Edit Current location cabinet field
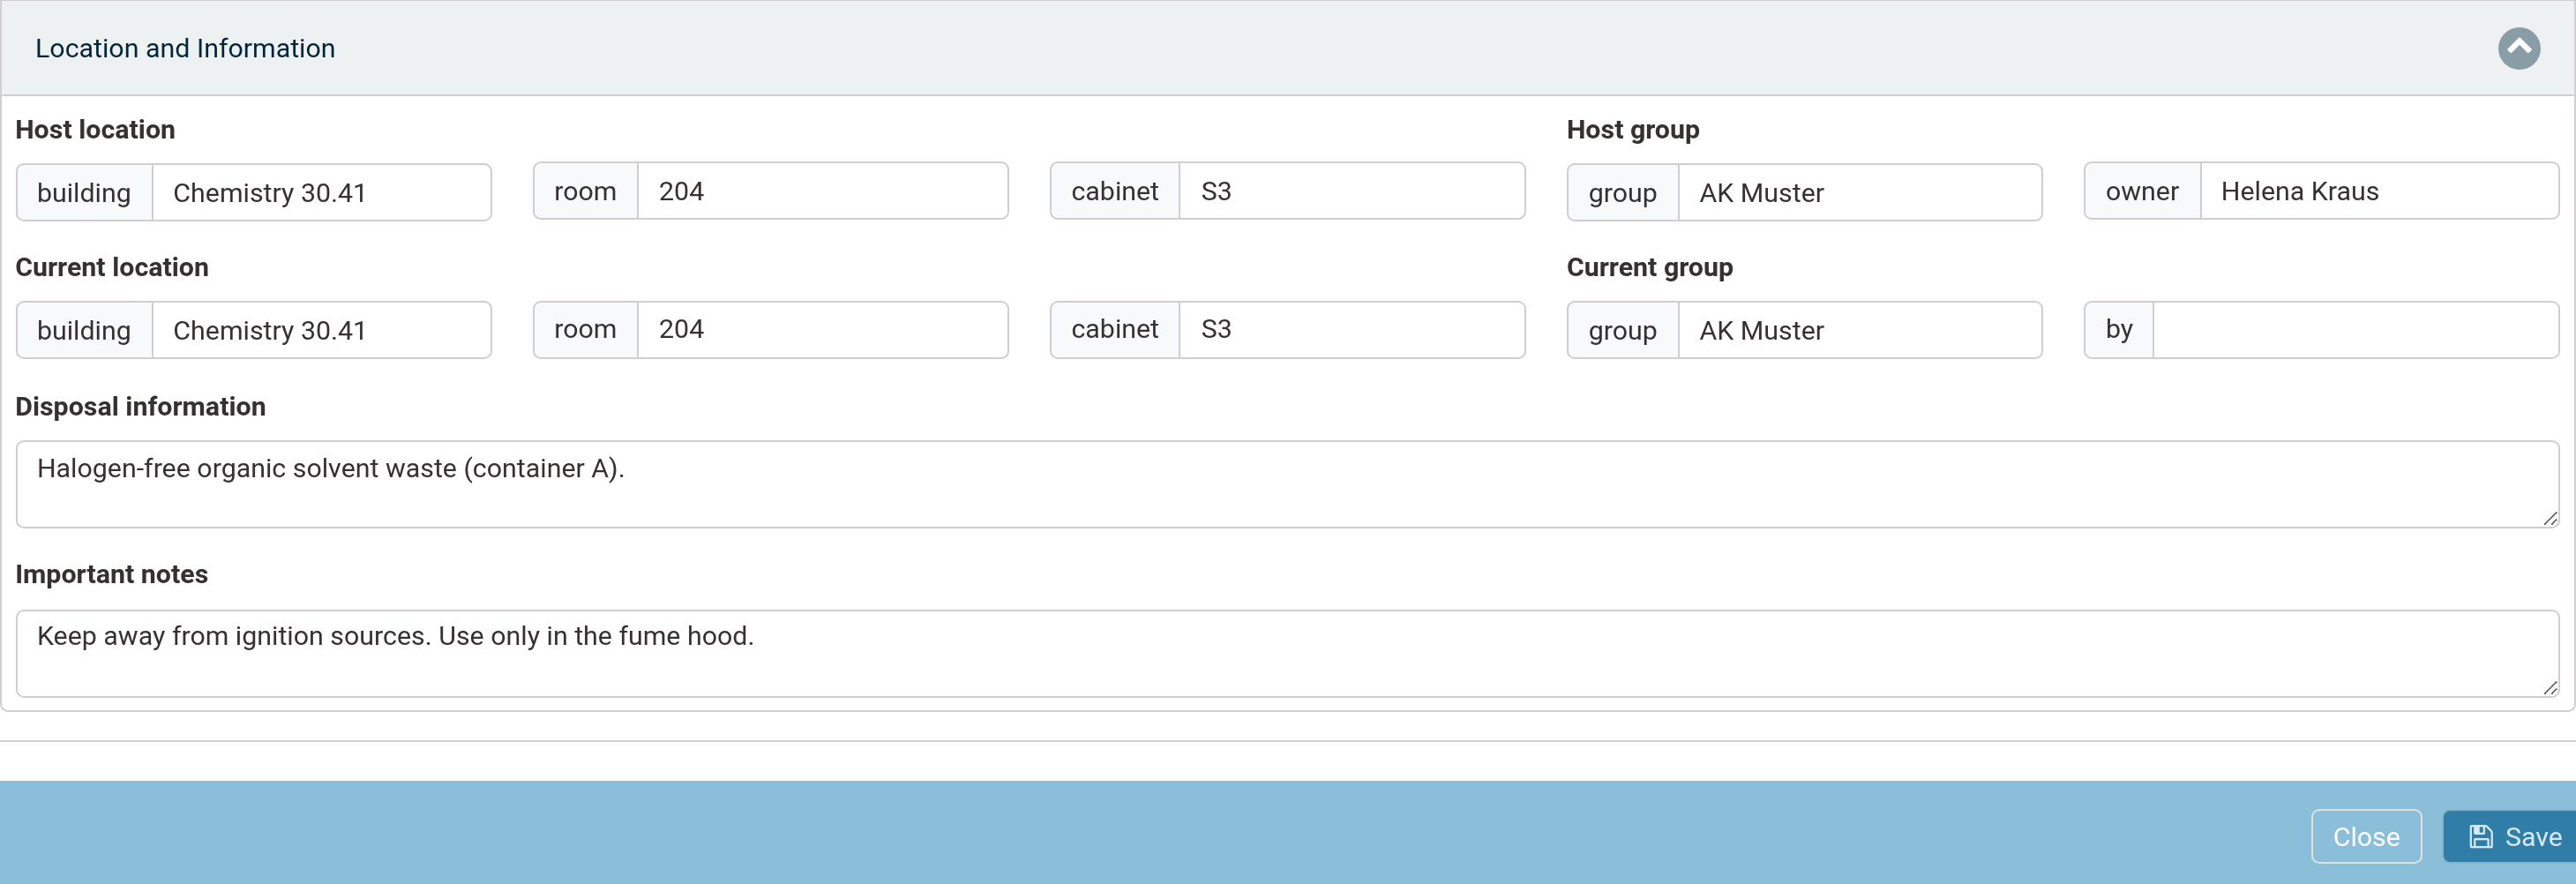The height and width of the screenshot is (884, 2576). pyautogui.click(x=1352, y=329)
